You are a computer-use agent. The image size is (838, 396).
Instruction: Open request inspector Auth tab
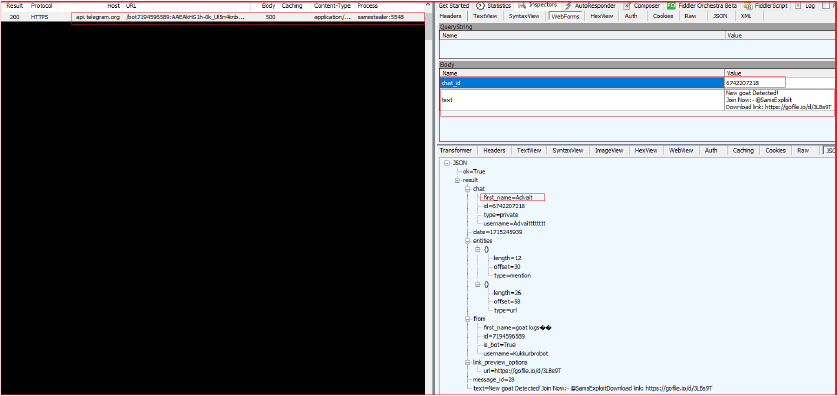pyautogui.click(x=631, y=16)
